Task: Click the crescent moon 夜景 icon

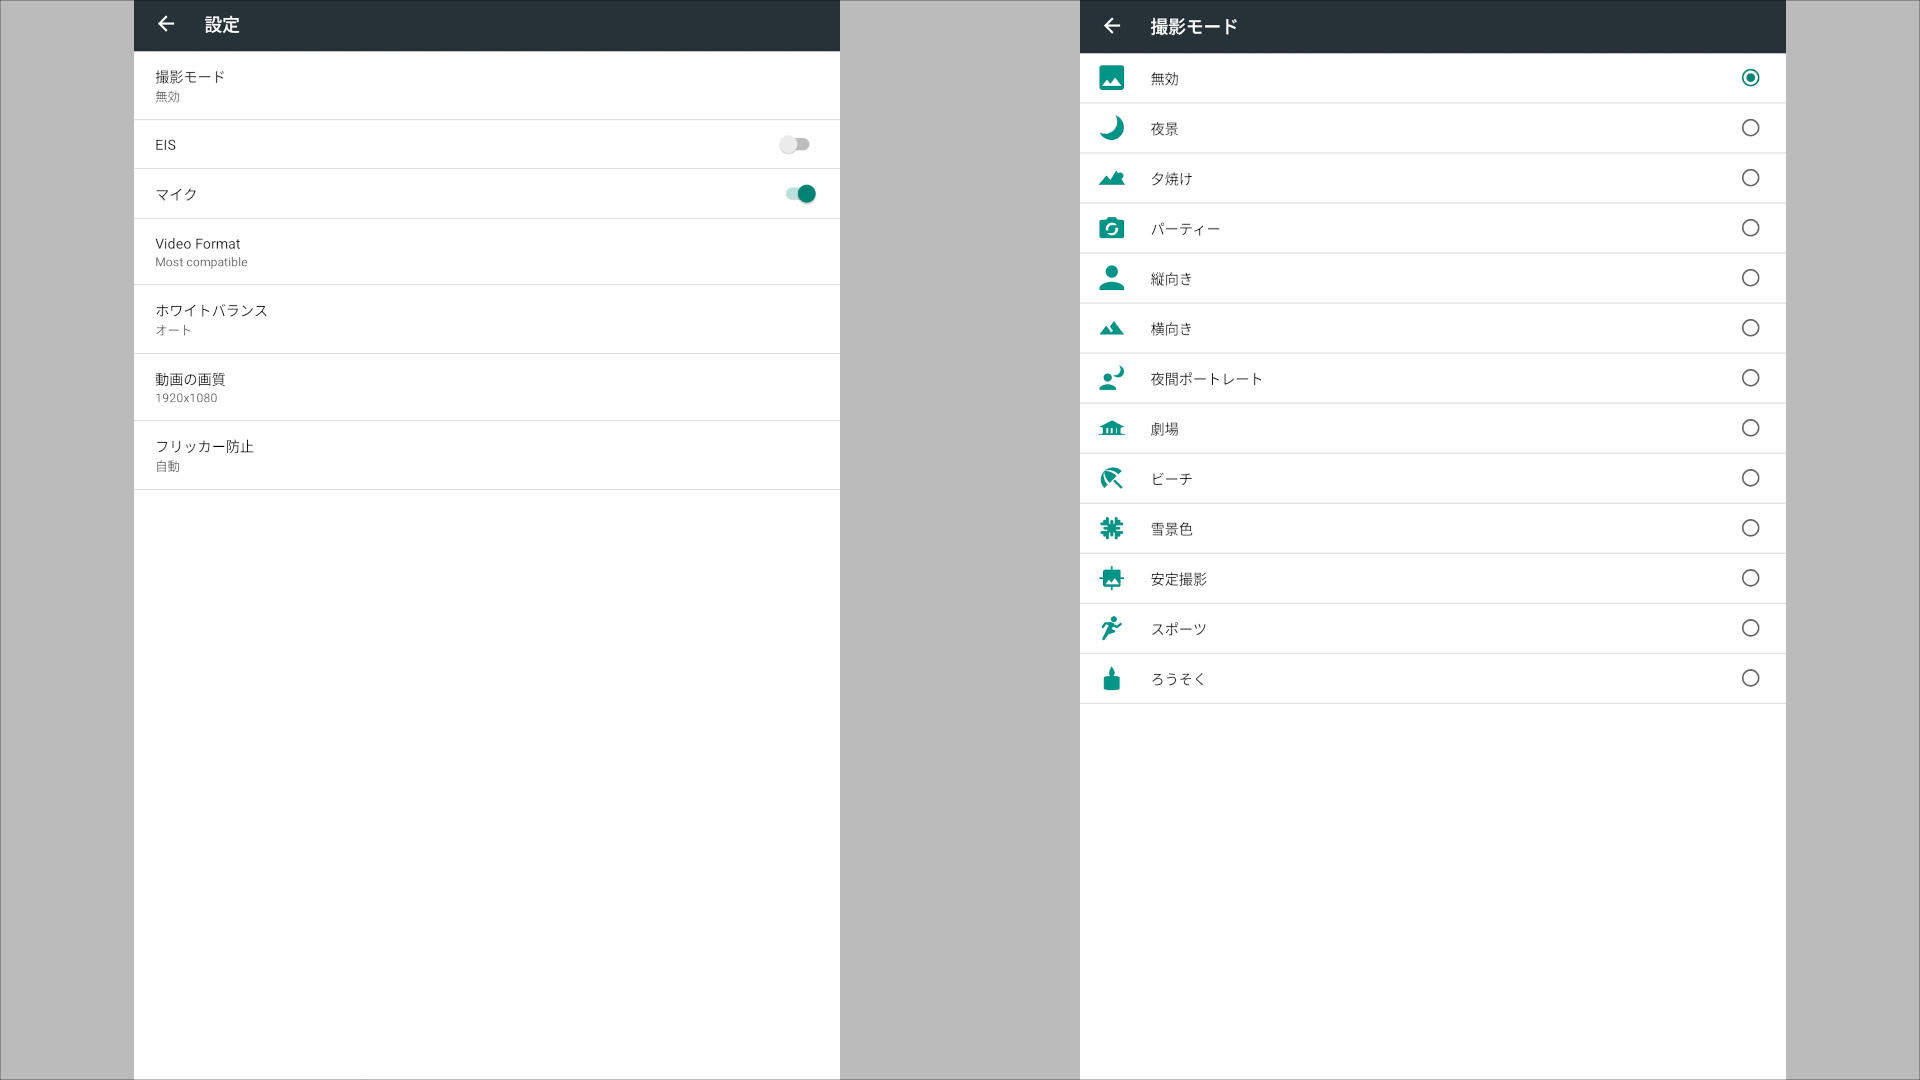Action: tap(1111, 128)
